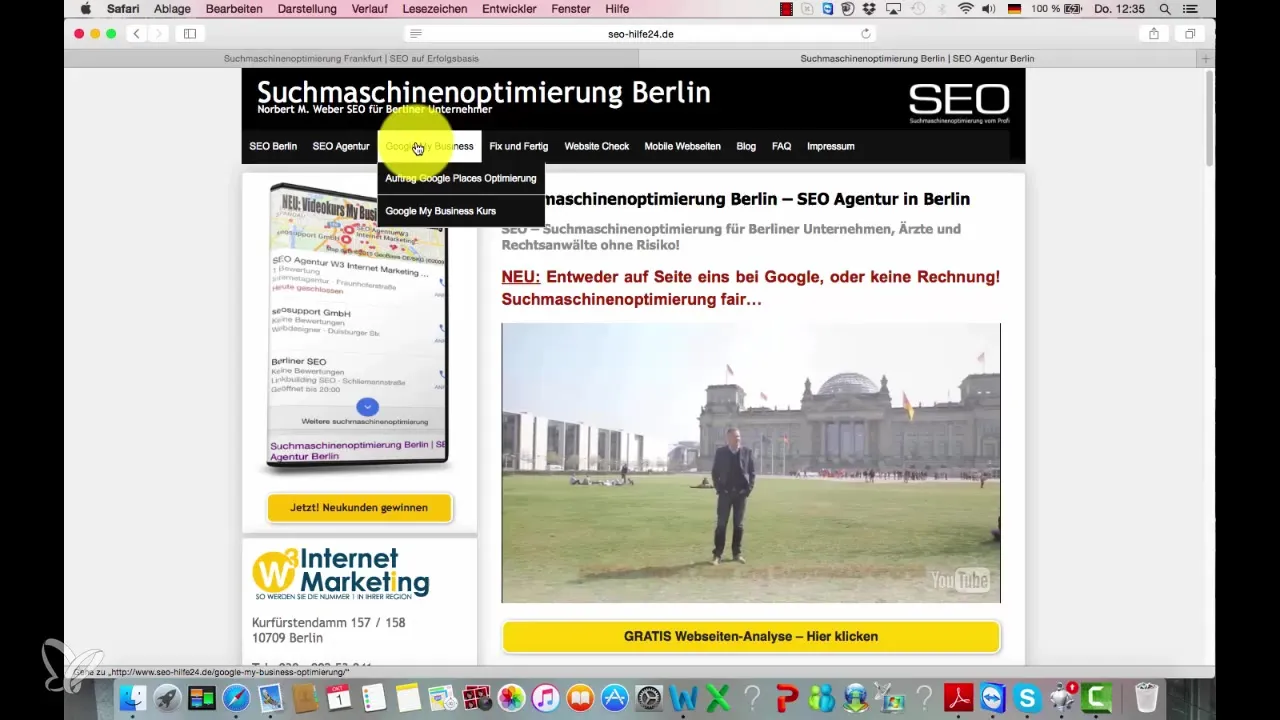Open SEO Agentur nav link
This screenshot has height=720, width=1280.
[x=341, y=146]
